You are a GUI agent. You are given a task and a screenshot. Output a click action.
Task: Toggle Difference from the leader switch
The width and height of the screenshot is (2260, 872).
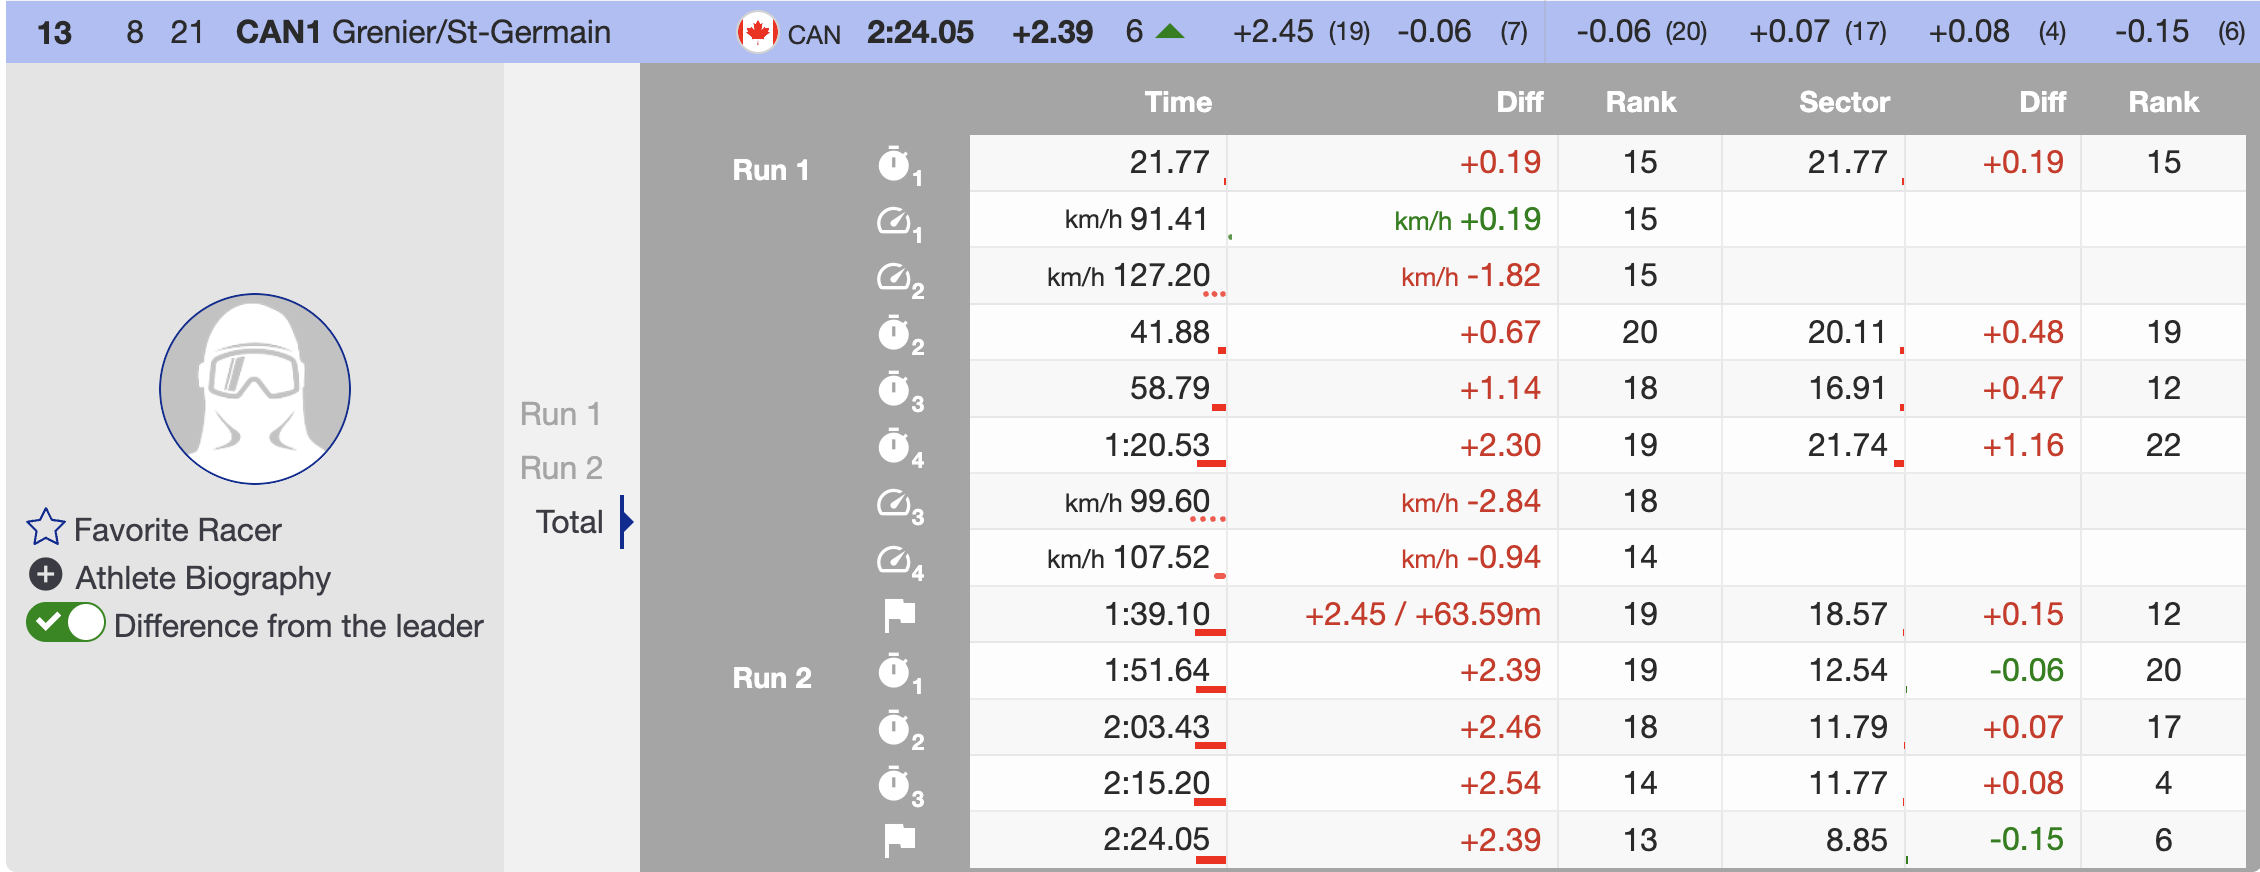[x=66, y=623]
